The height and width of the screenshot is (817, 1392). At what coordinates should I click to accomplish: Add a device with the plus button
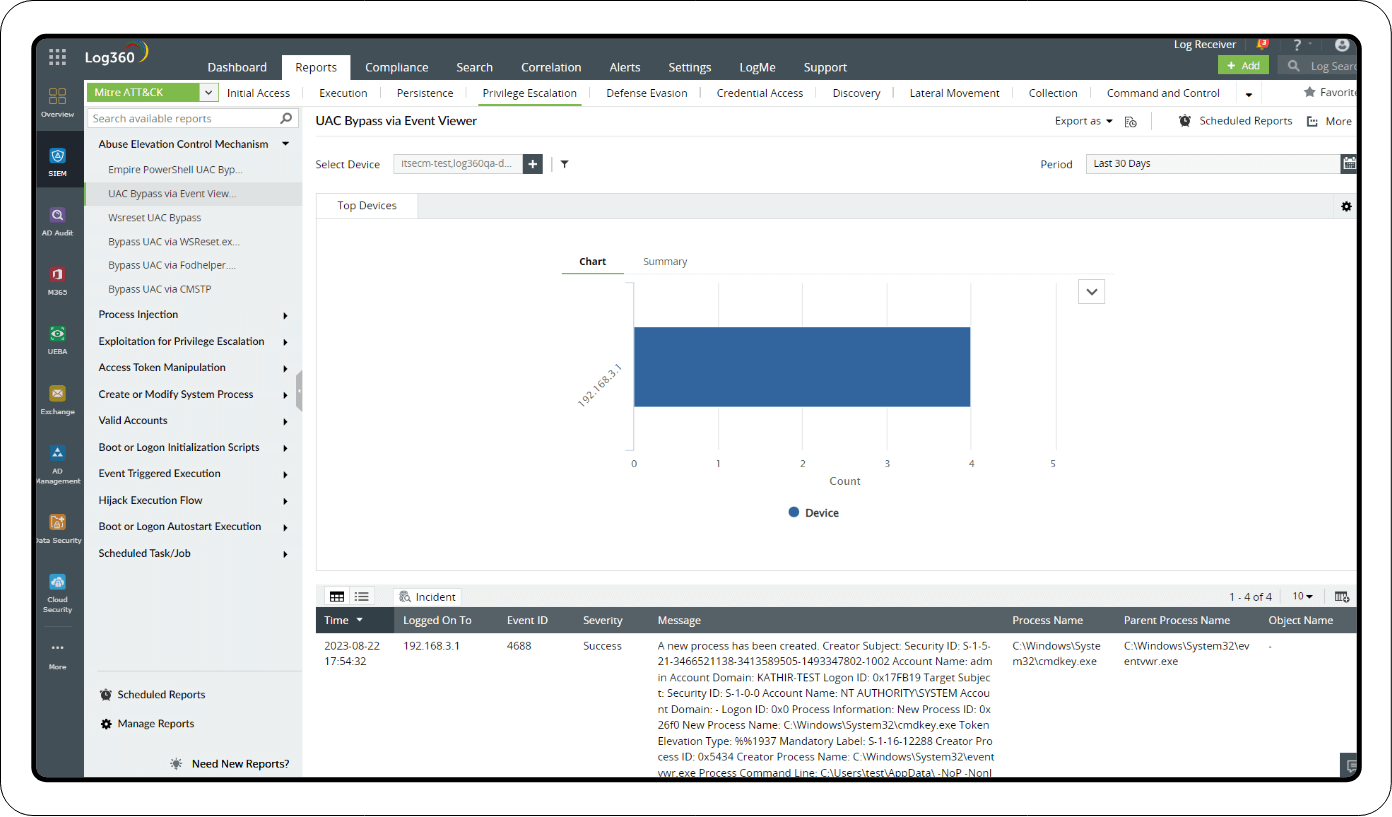point(532,164)
